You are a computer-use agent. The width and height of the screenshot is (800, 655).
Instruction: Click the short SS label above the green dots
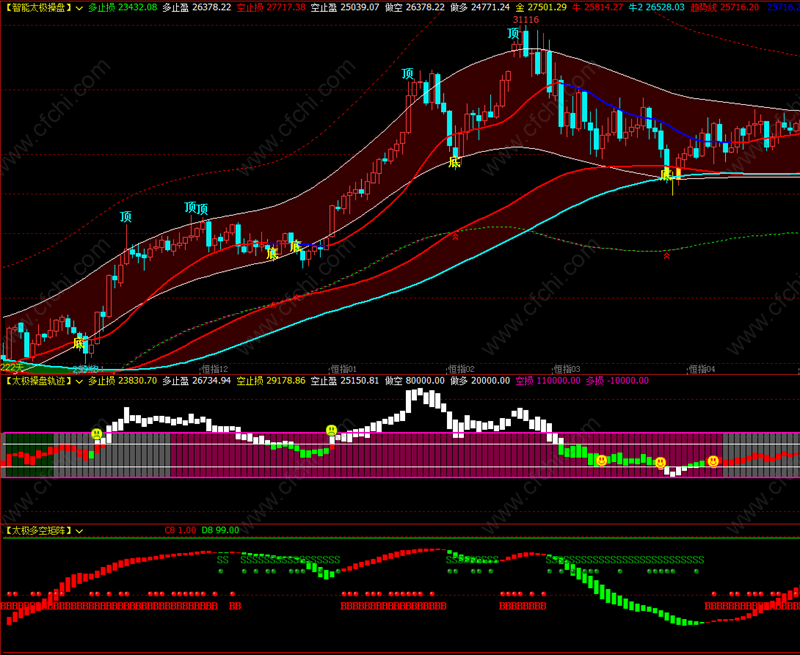pos(222,560)
